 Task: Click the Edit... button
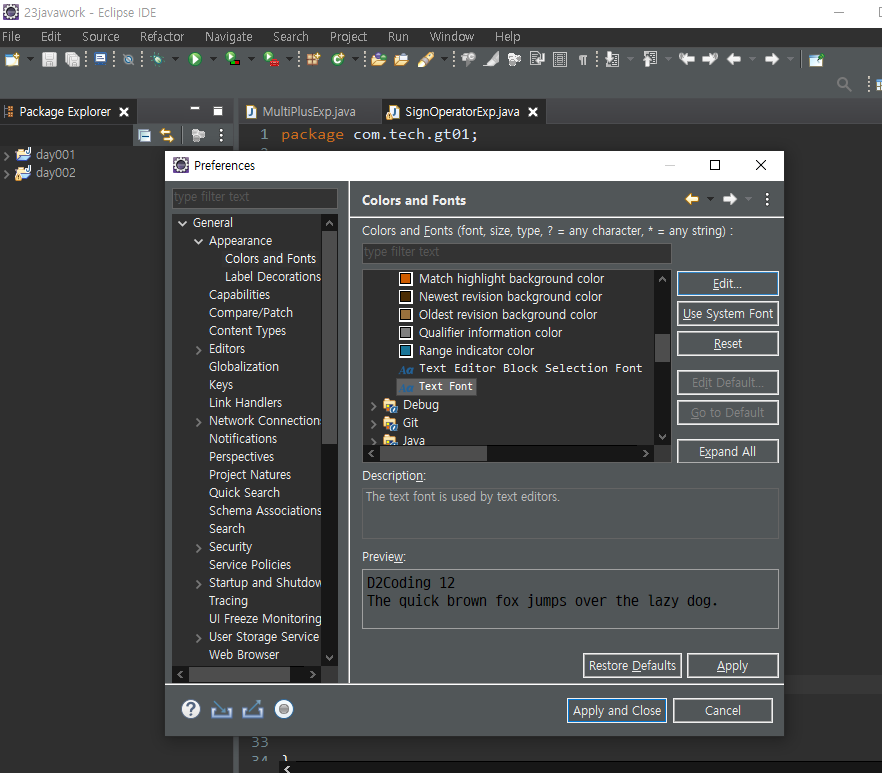pyautogui.click(x=727, y=284)
